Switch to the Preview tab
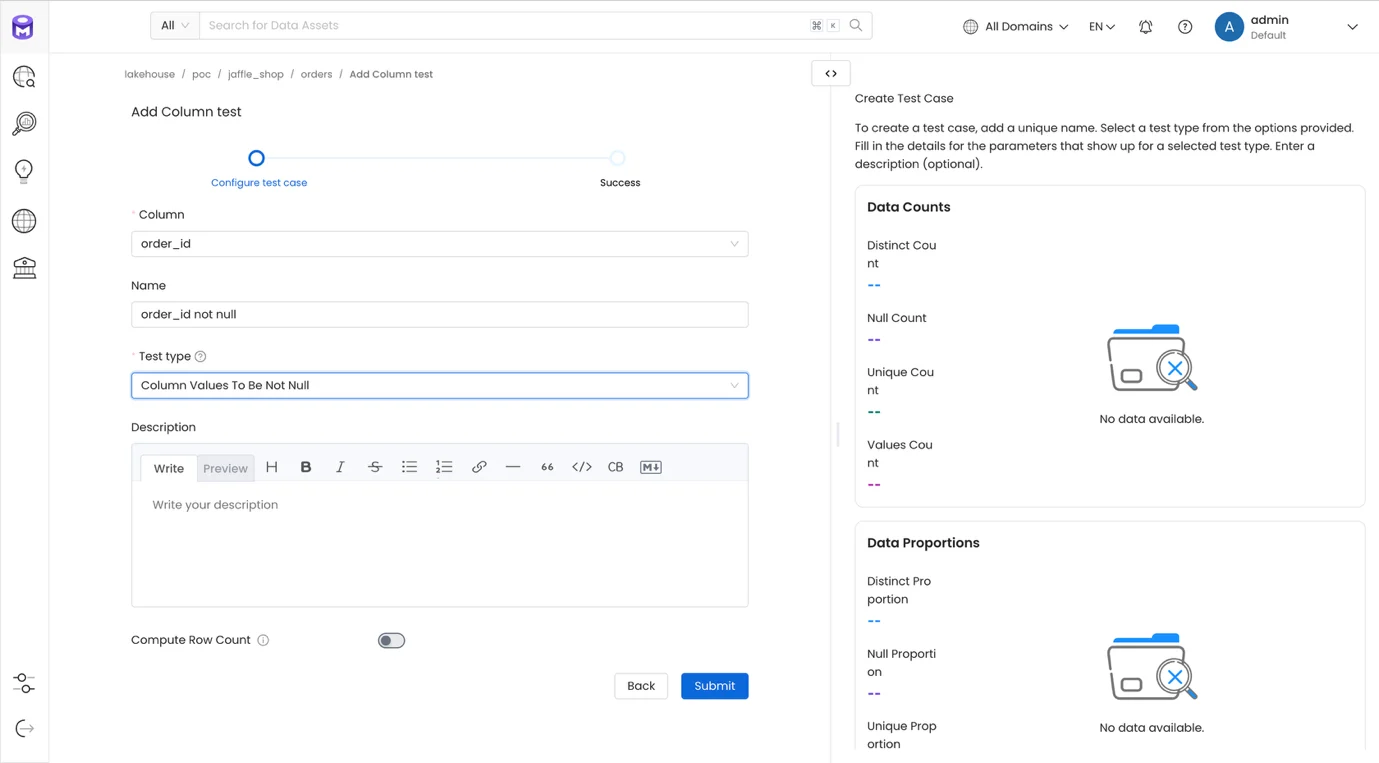 coord(225,468)
